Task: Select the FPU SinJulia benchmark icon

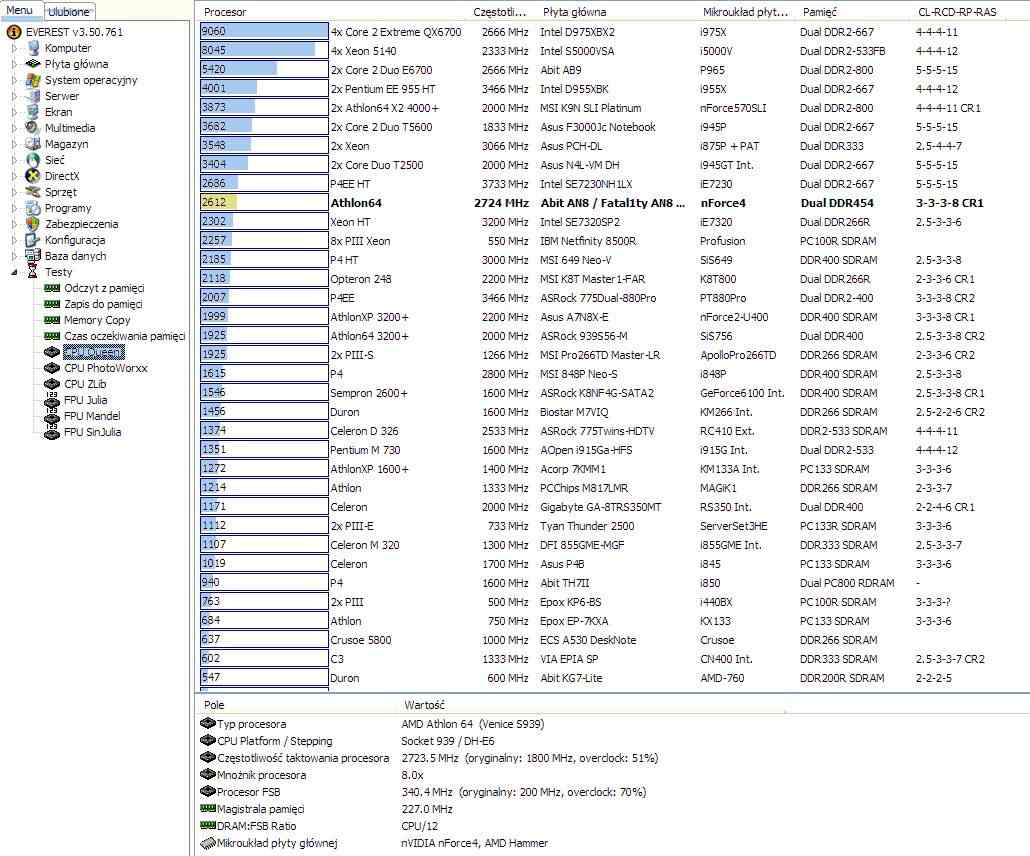Action: [52, 432]
